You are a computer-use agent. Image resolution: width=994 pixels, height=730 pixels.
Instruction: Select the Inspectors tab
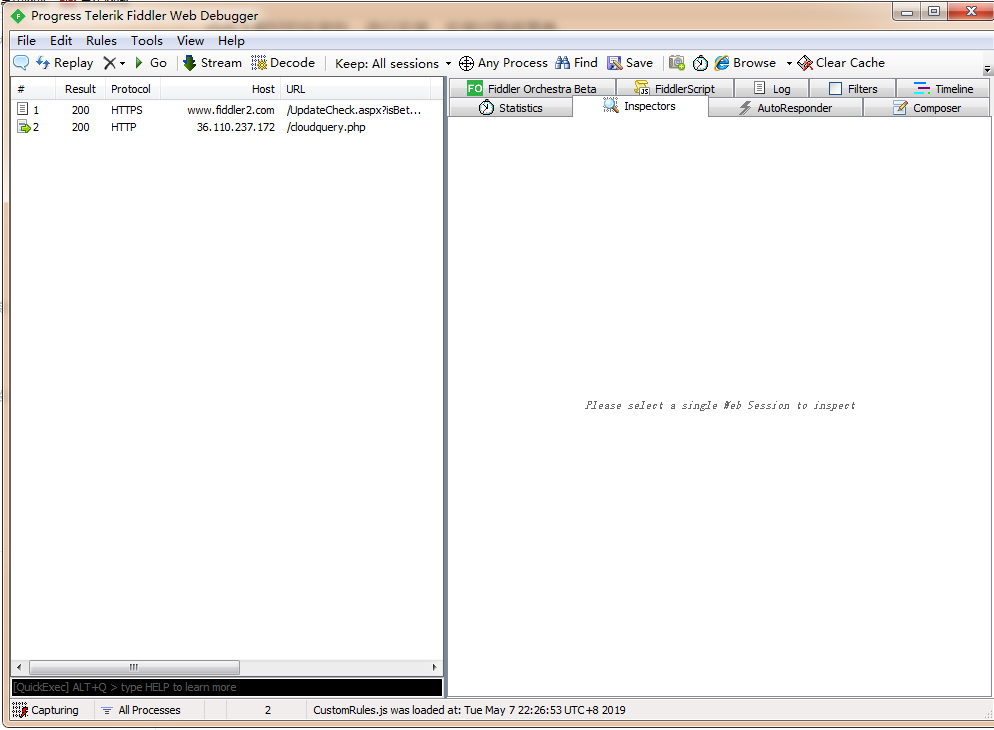[x=640, y=106]
